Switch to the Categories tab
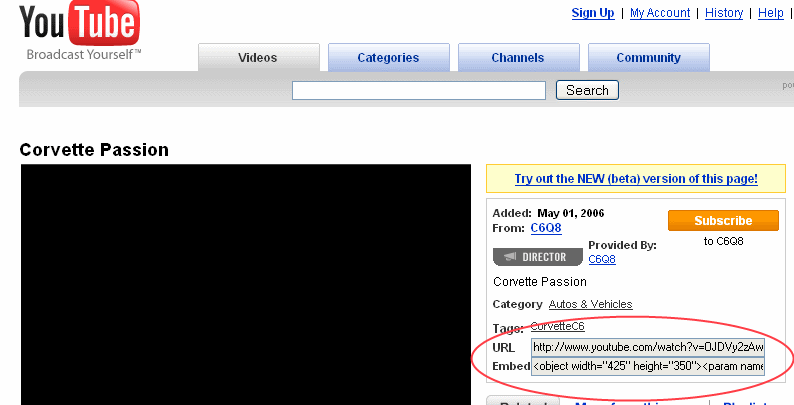Viewport: 794px width, 405px height. (388, 57)
